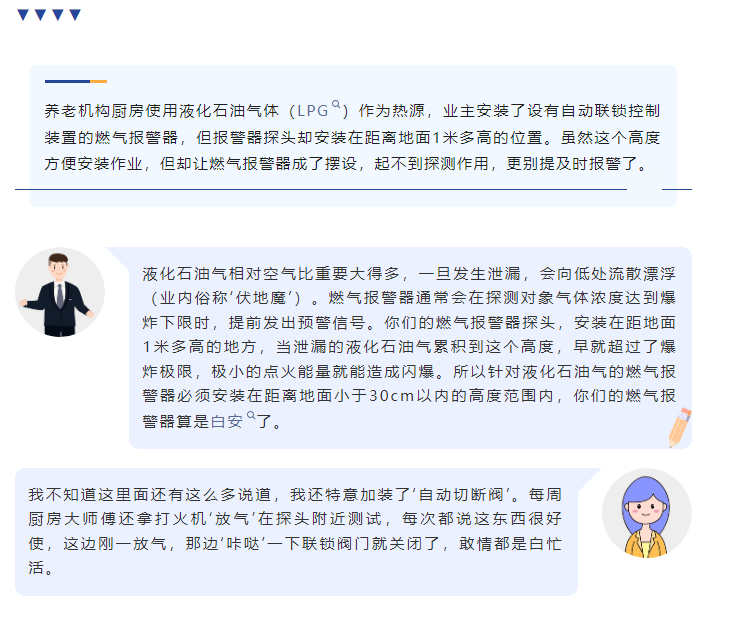This screenshot has width=735, height=627.
Task: Open the 白安 highlighted search term
Action: [x=227, y=422]
